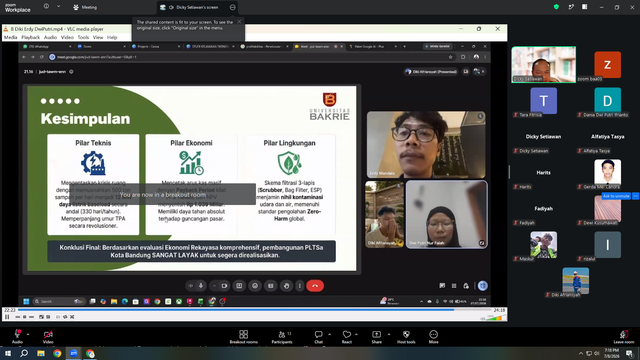
Task: Open more options next to Ask to unmute
Action: (x=636, y=196)
